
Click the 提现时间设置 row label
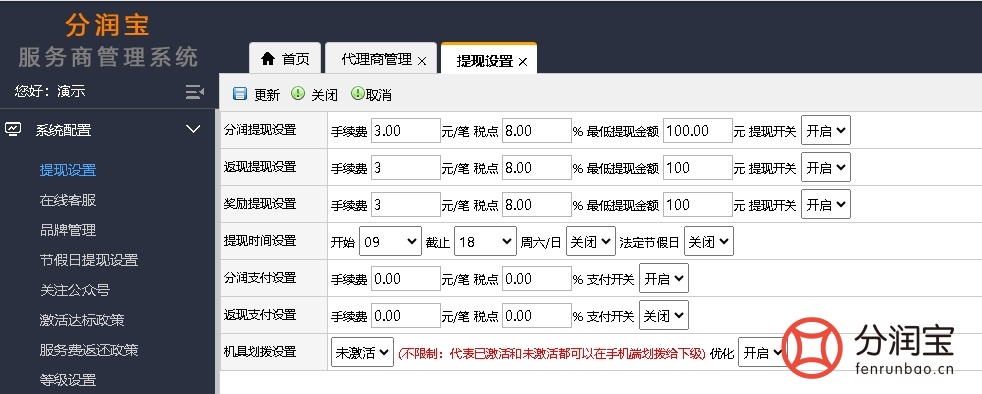pos(260,241)
